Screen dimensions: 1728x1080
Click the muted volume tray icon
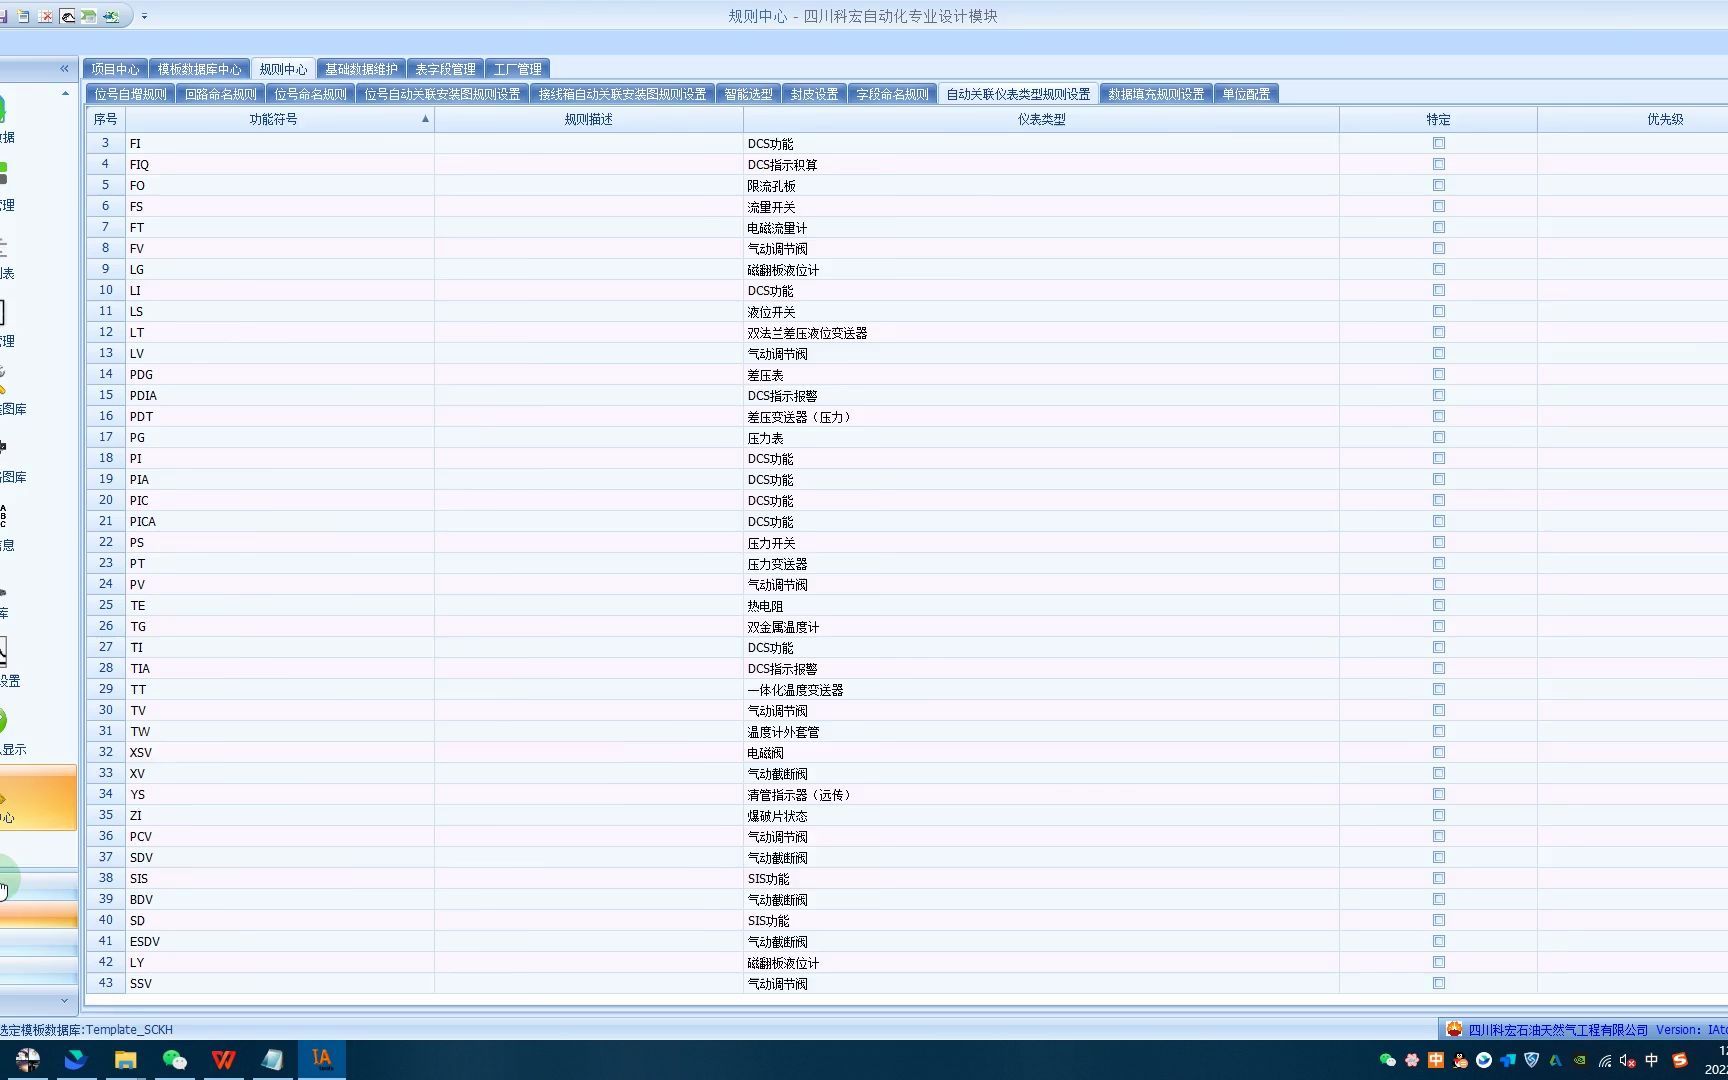point(1627,1060)
